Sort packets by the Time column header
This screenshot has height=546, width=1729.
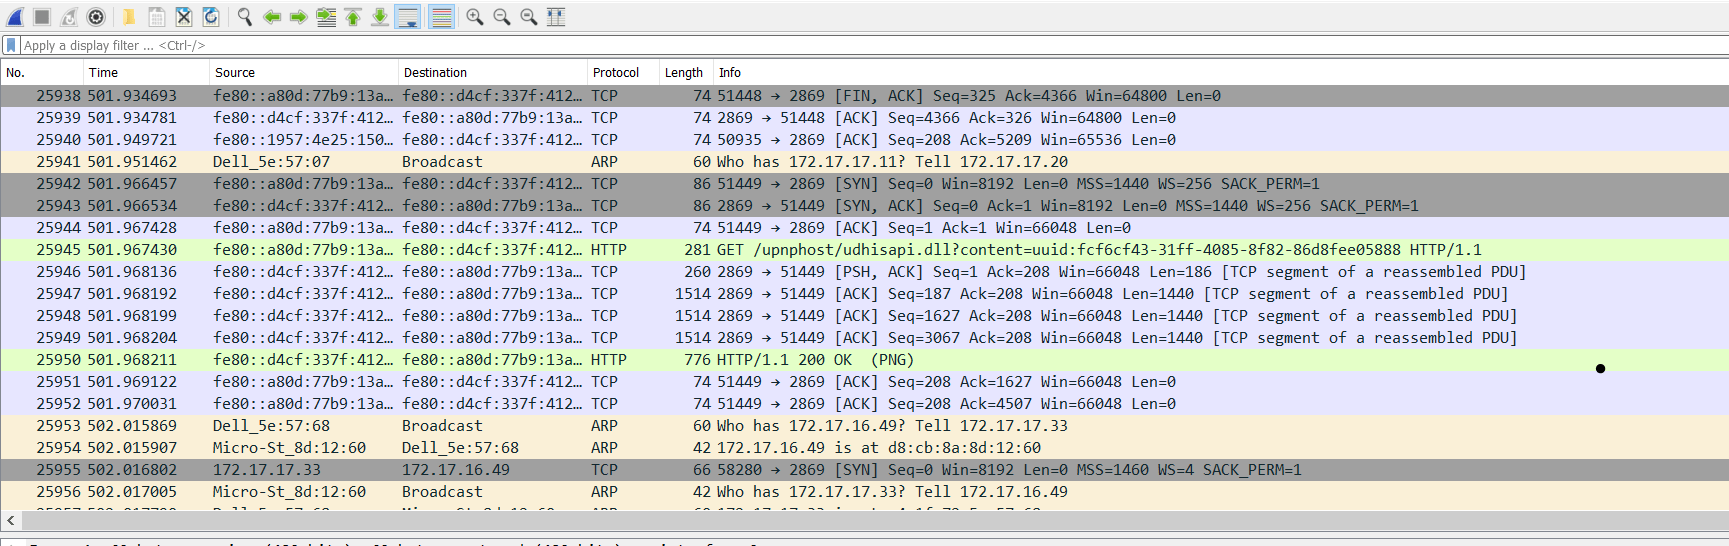(104, 73)
